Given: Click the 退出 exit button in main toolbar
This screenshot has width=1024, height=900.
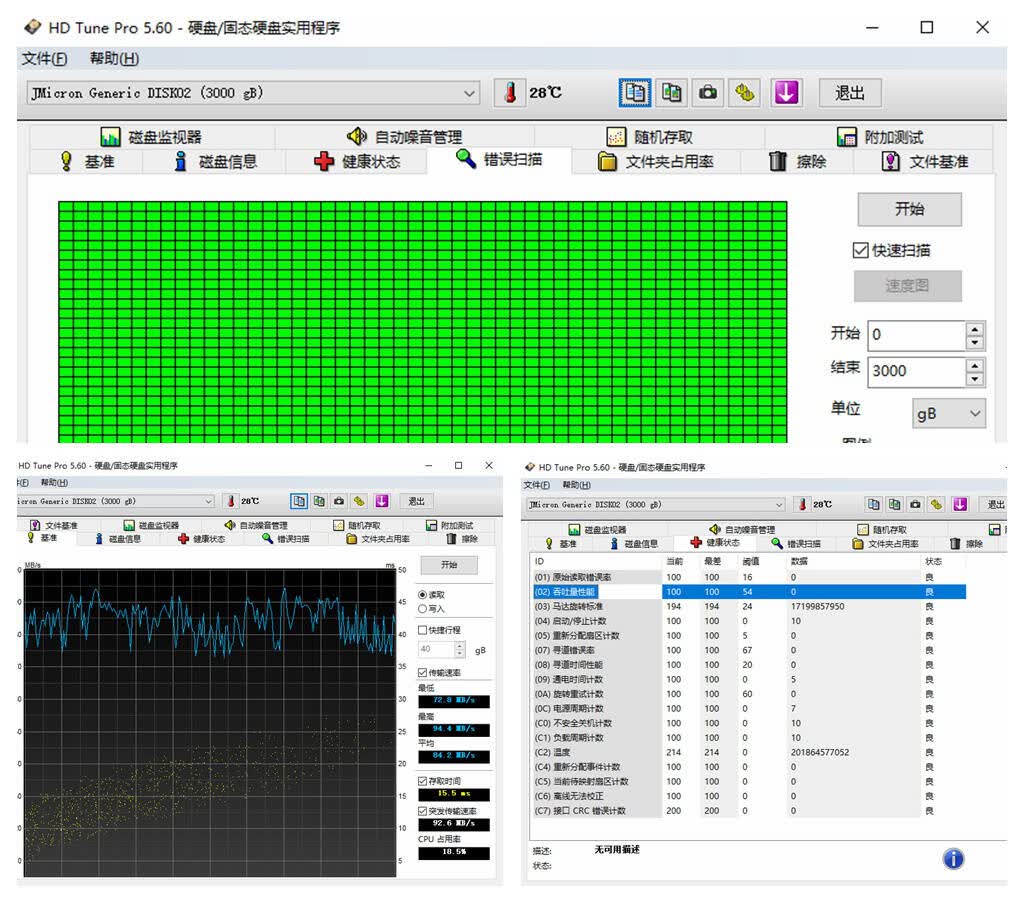Looking at the screenshot, I should (850, 93).
